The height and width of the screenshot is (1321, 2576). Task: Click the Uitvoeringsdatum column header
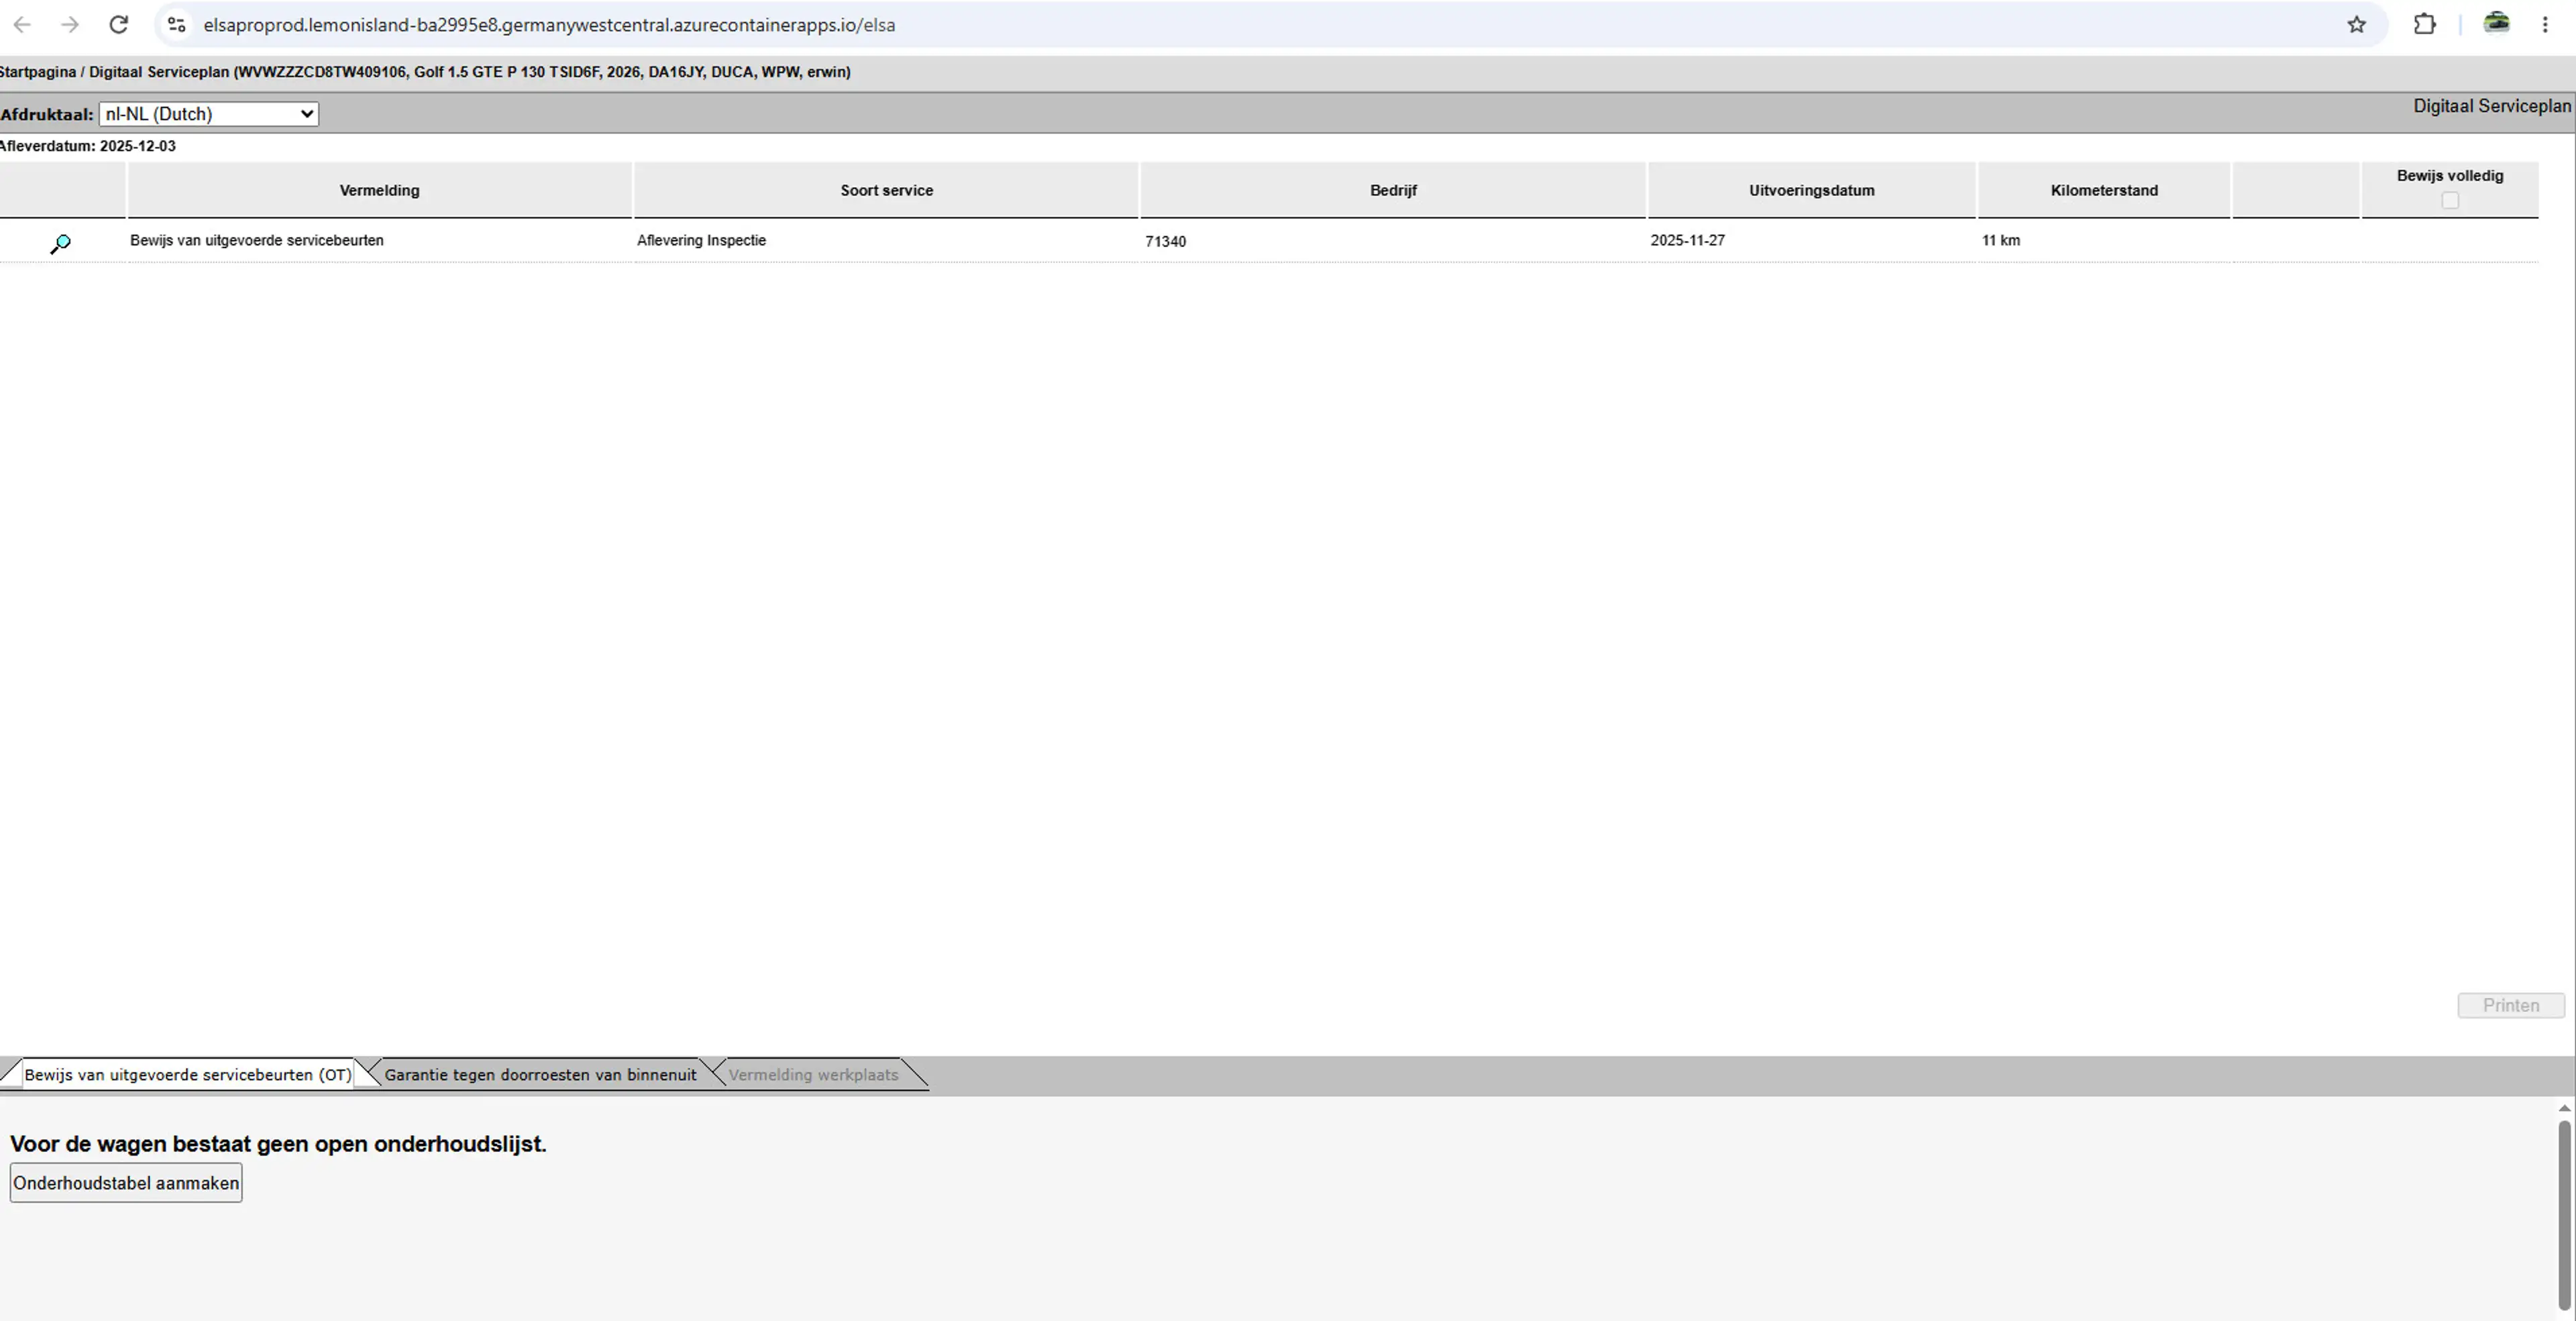tap(1811, 190)
